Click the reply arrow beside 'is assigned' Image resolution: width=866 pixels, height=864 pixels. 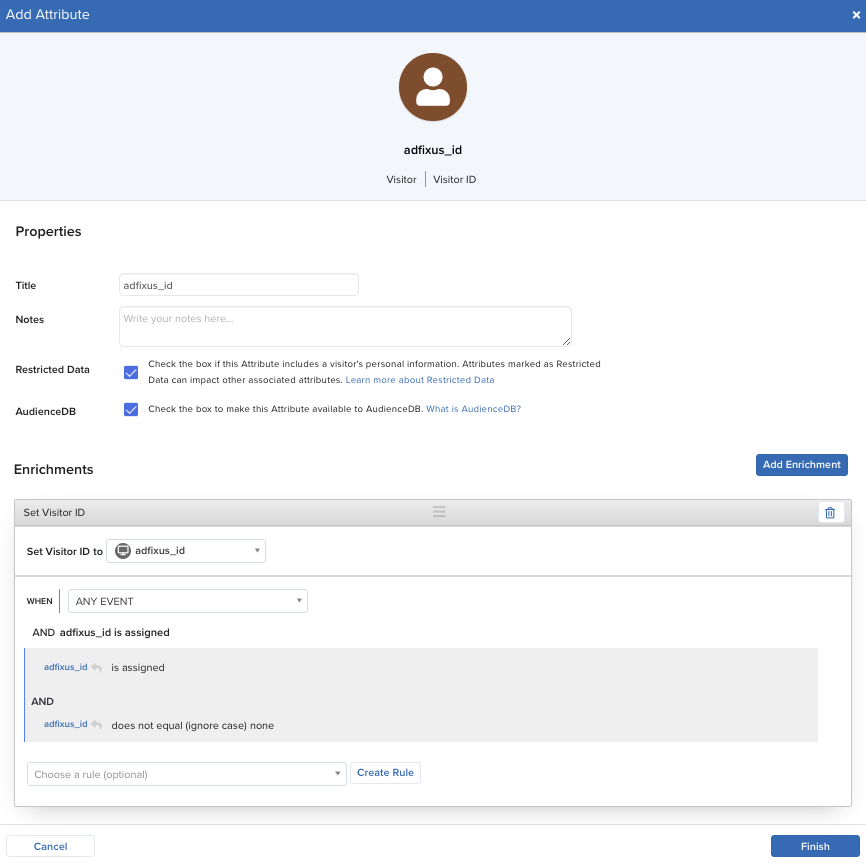click(97, 667)
